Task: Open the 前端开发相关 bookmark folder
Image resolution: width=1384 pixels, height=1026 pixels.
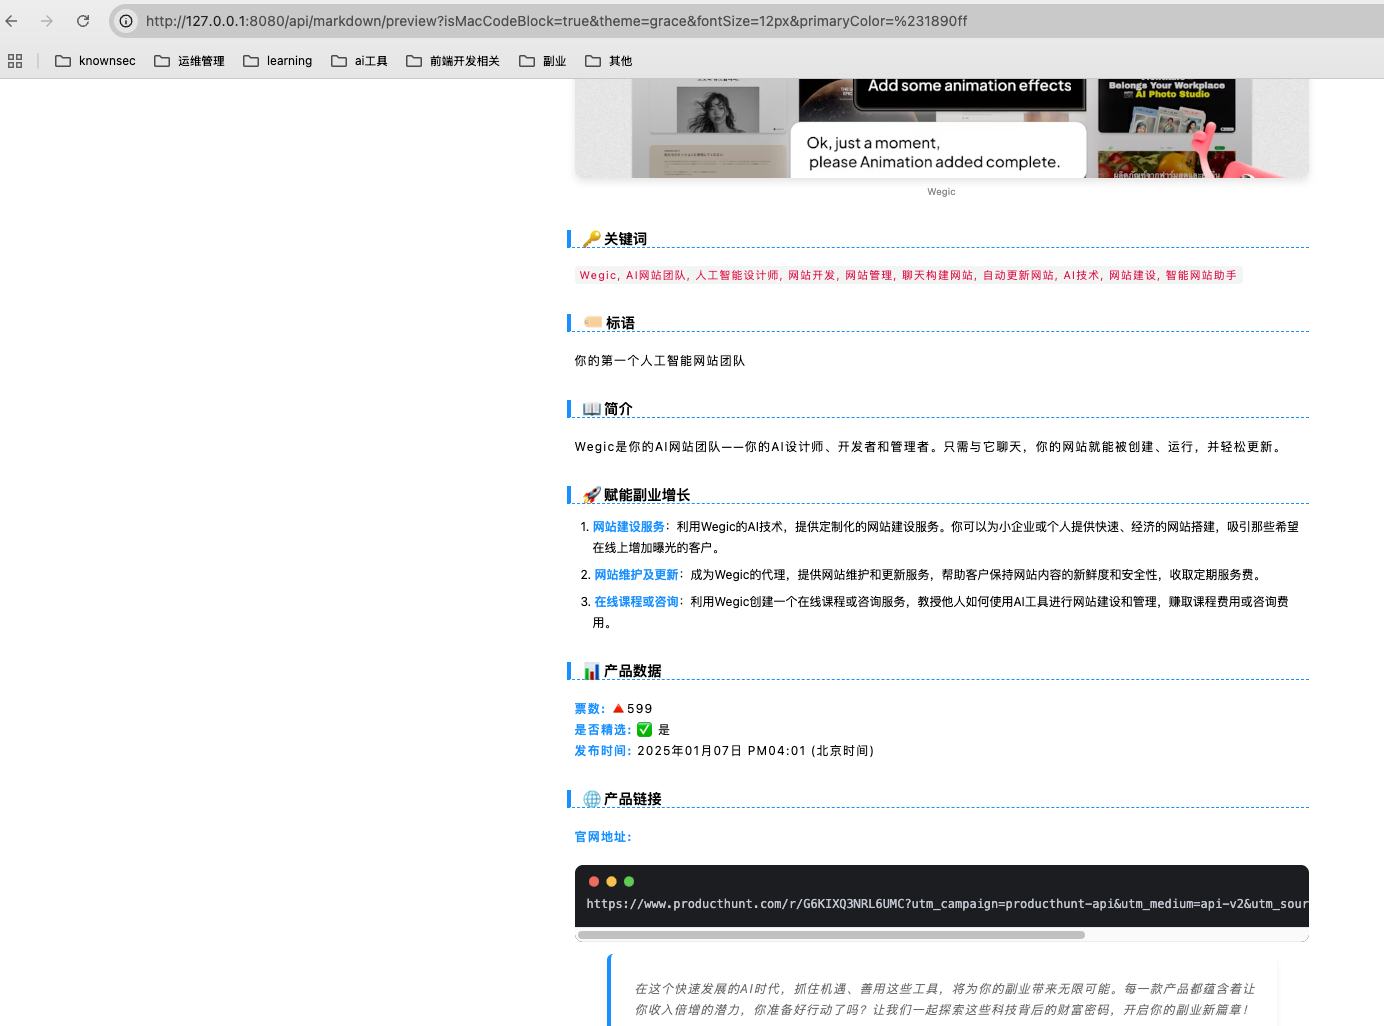Action: 453,61
